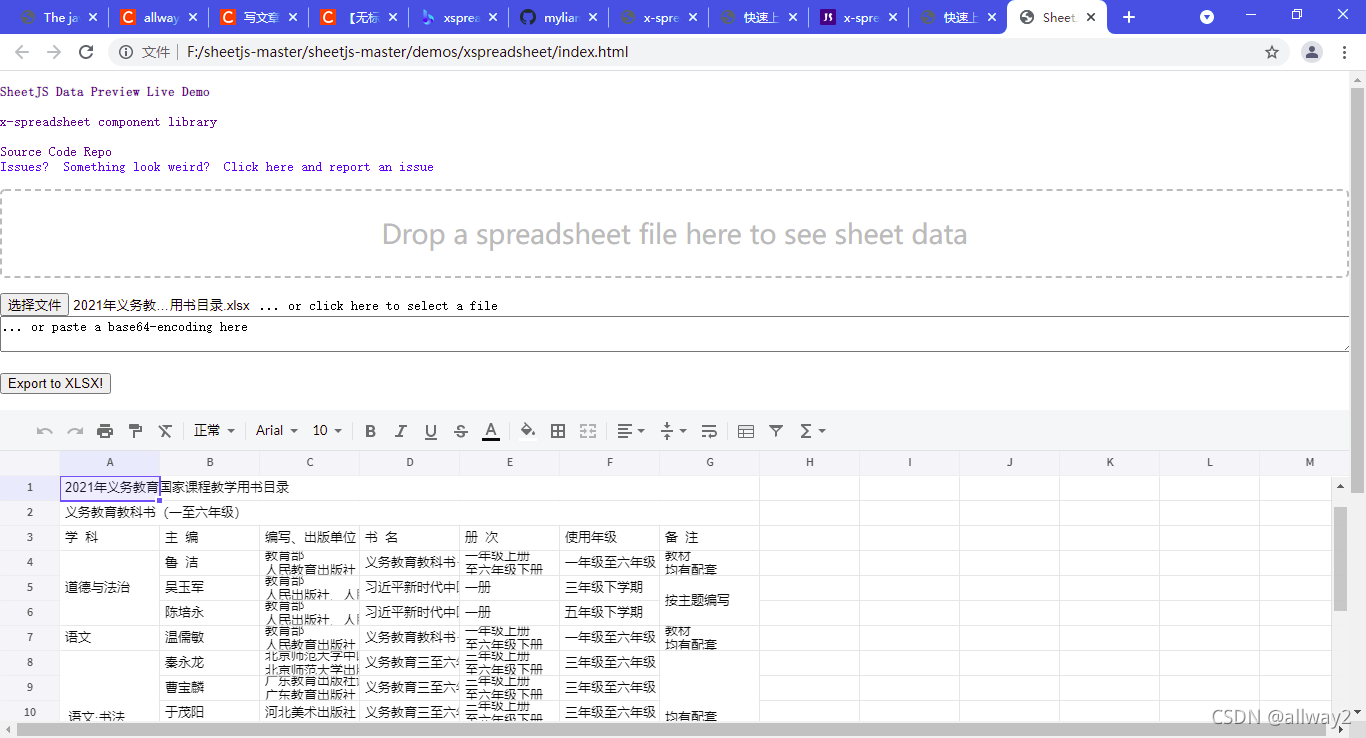Expand the font size 10 dropdown
The width and height of the screenshot is (1366, 738).
327,431
